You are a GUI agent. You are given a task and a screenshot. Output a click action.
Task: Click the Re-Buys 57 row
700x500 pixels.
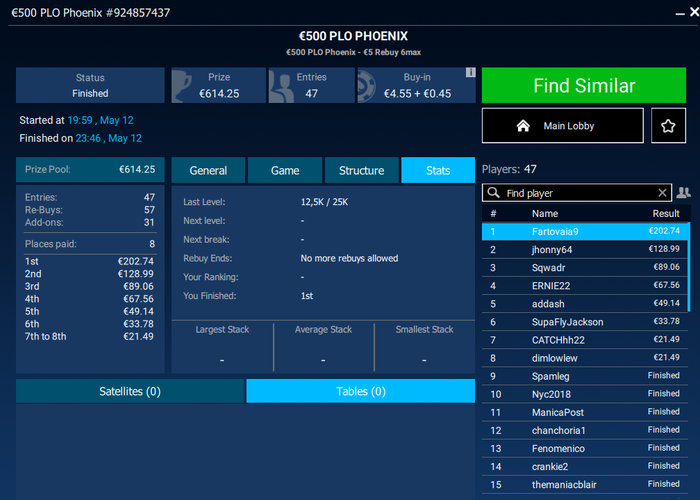(89, 210)
